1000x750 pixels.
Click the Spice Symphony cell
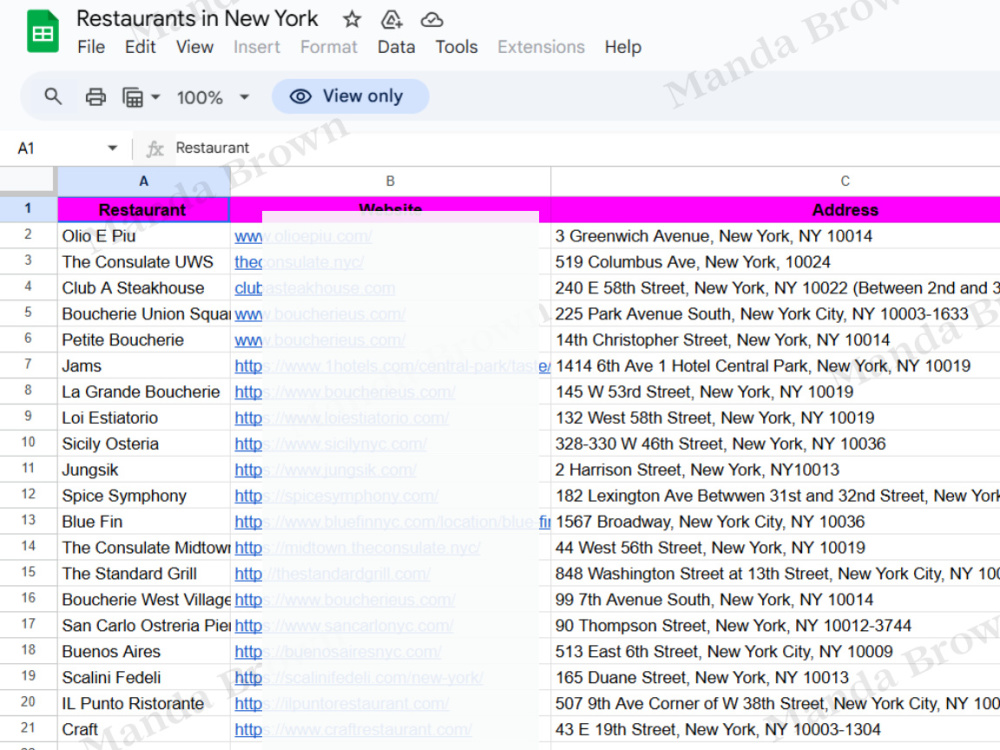tap(143, 496)
